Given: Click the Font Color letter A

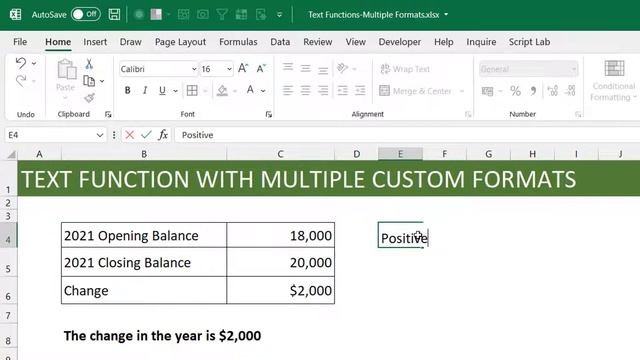Looking at the screenshot, I should 250,90.
